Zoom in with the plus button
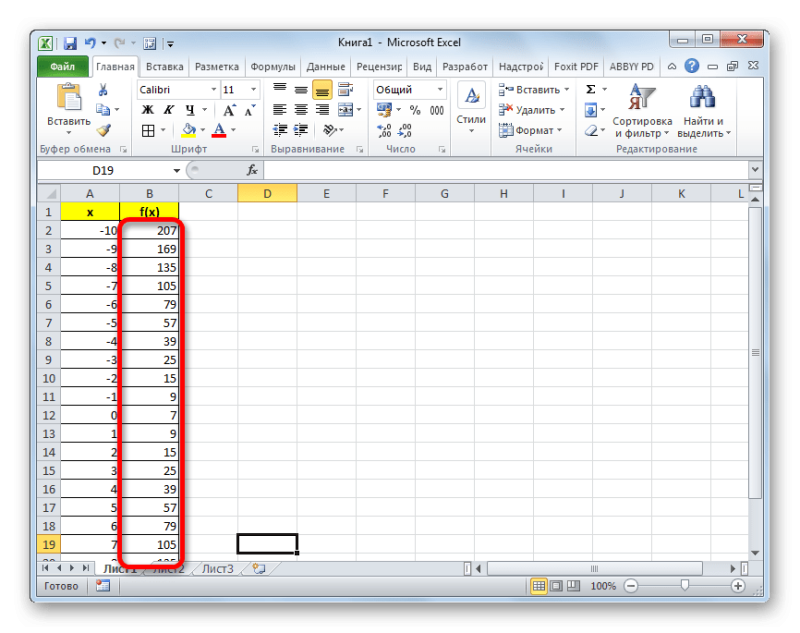This screenshot has width=800, height=633. 738,586
